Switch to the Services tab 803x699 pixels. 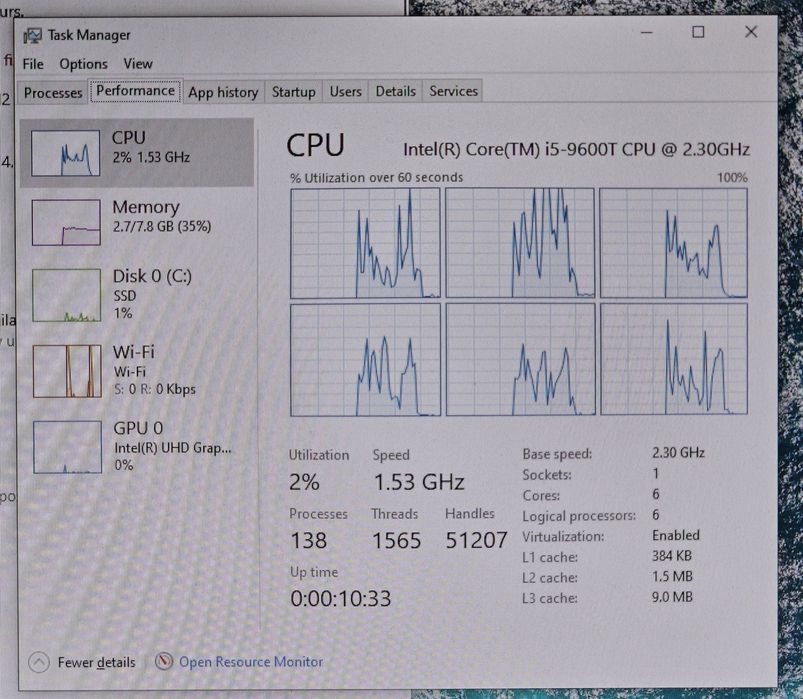453,91
